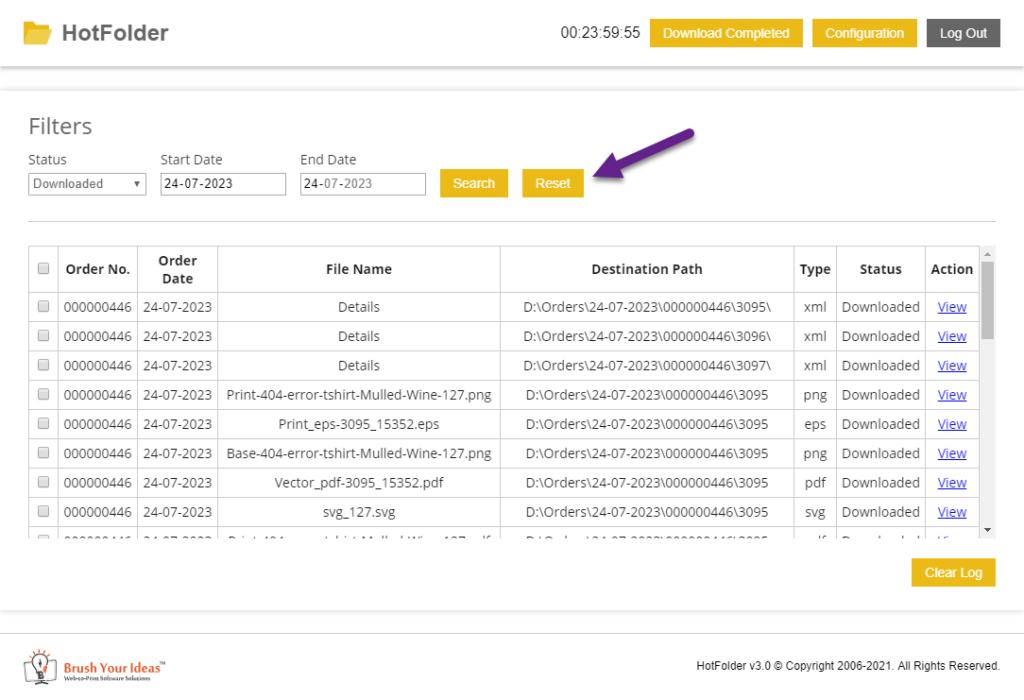Click the HotFolder yellow folder logo icon

coord(37,33)
